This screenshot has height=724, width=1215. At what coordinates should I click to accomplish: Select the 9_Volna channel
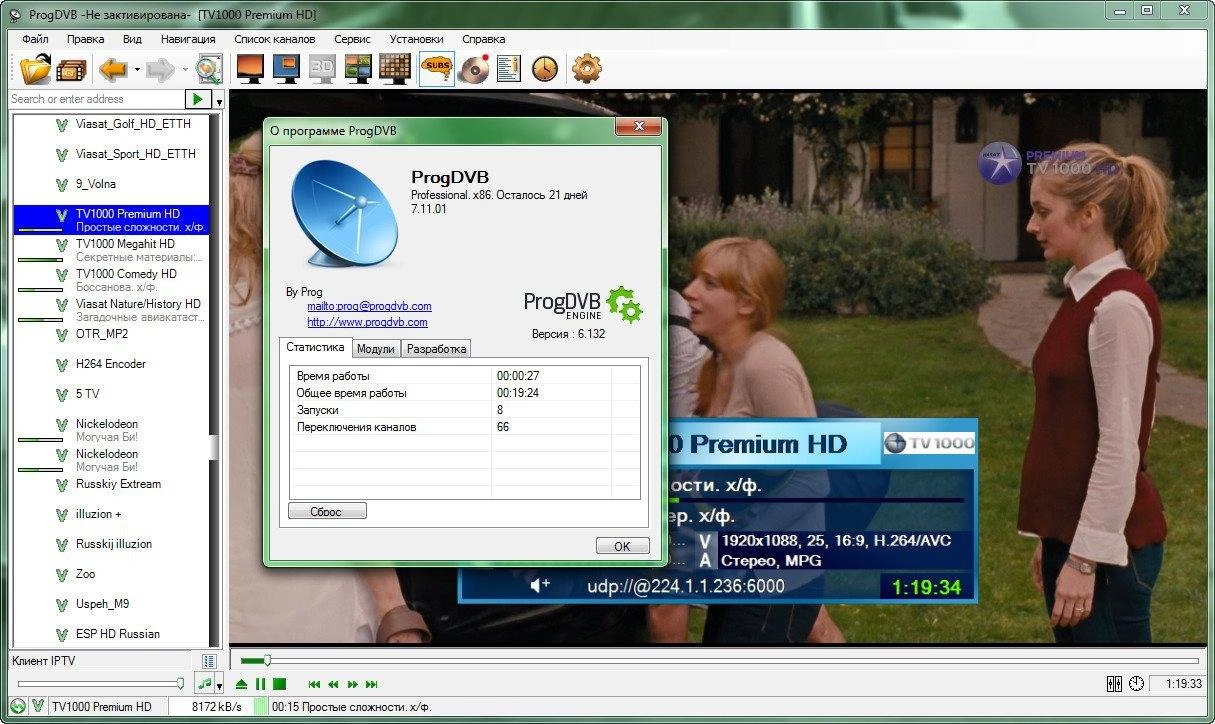[96, 184]
